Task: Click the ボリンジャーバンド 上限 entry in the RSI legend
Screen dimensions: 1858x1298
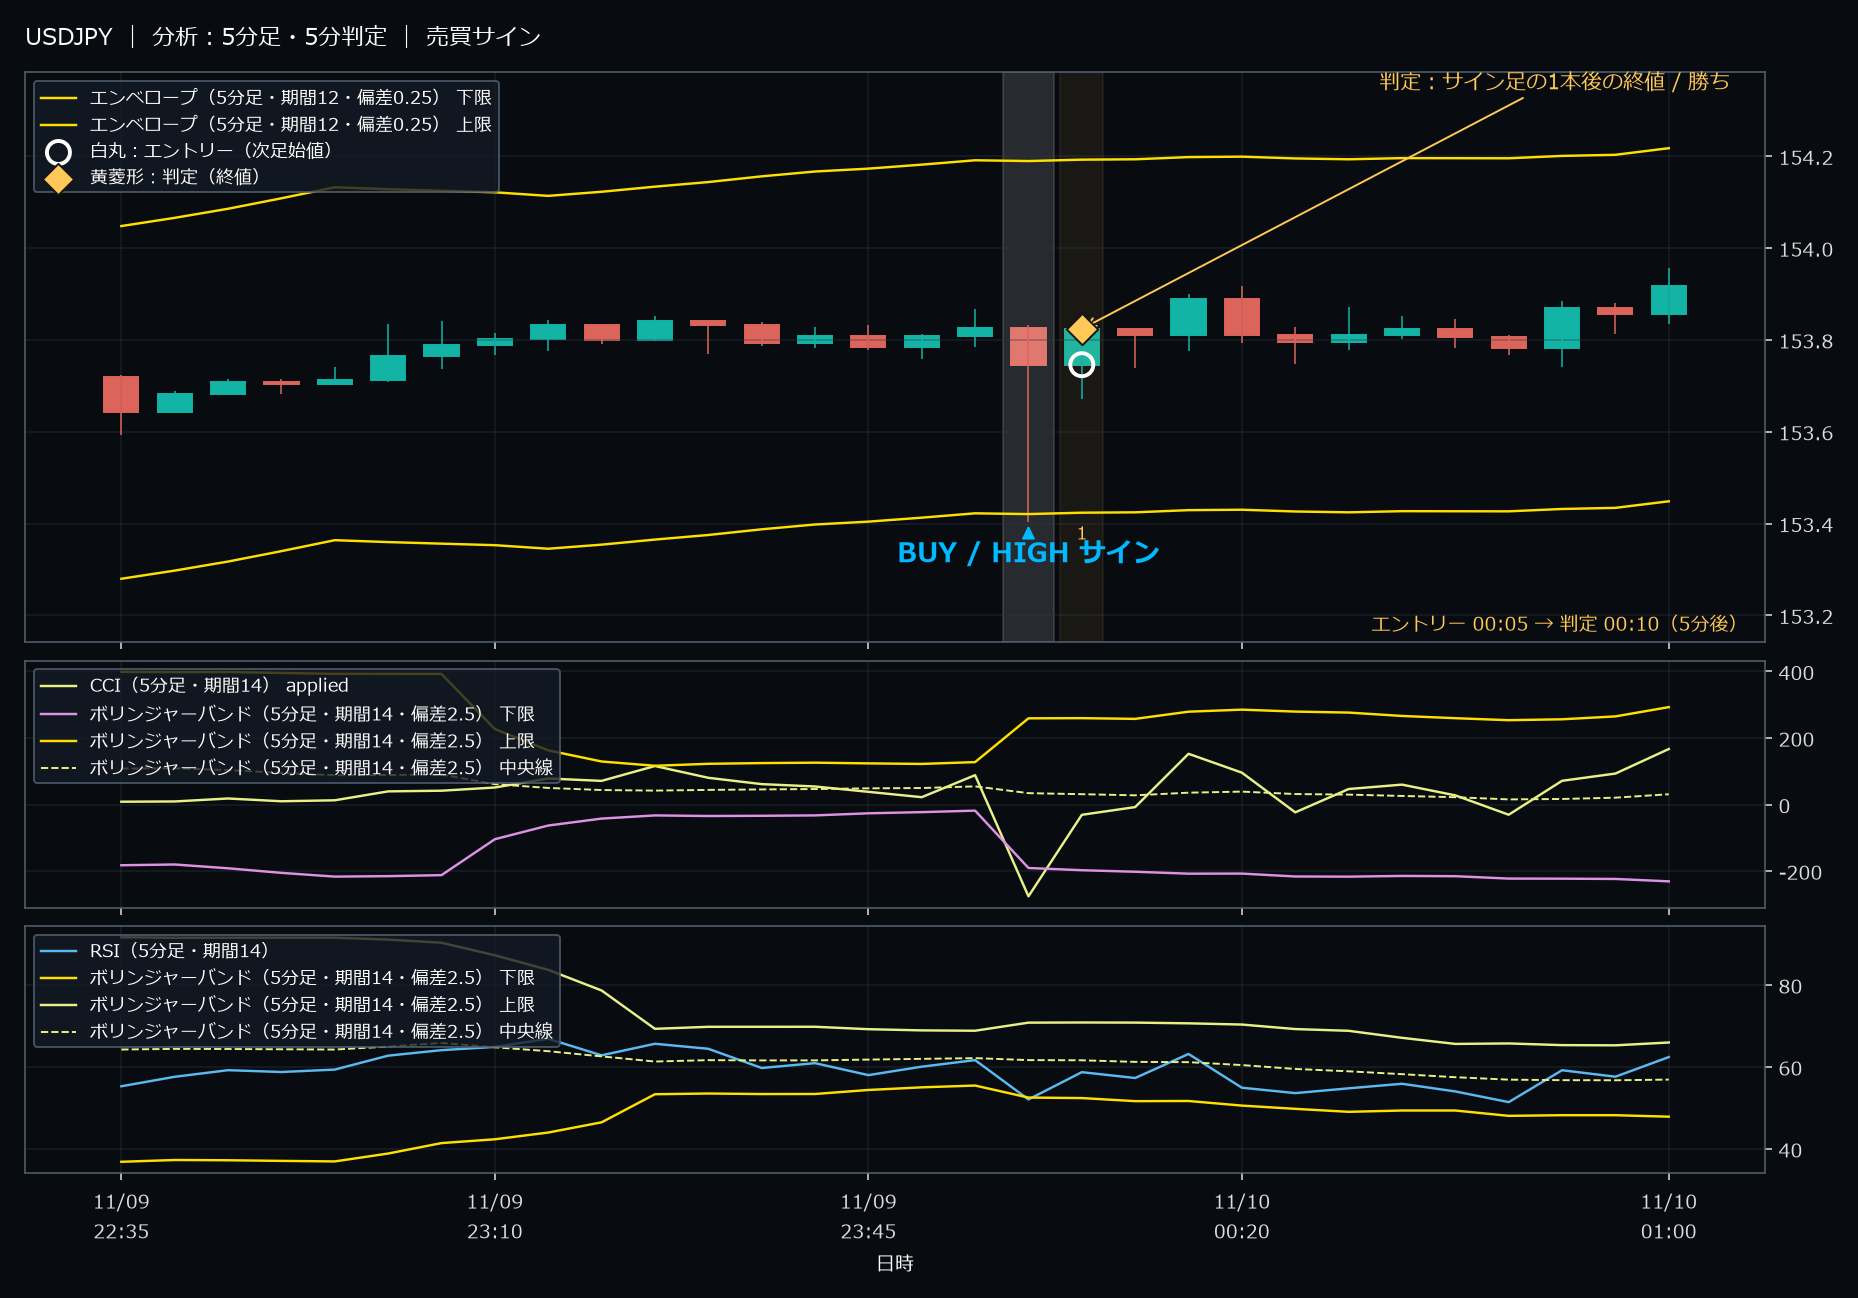Action: (x=288, y=1005)
